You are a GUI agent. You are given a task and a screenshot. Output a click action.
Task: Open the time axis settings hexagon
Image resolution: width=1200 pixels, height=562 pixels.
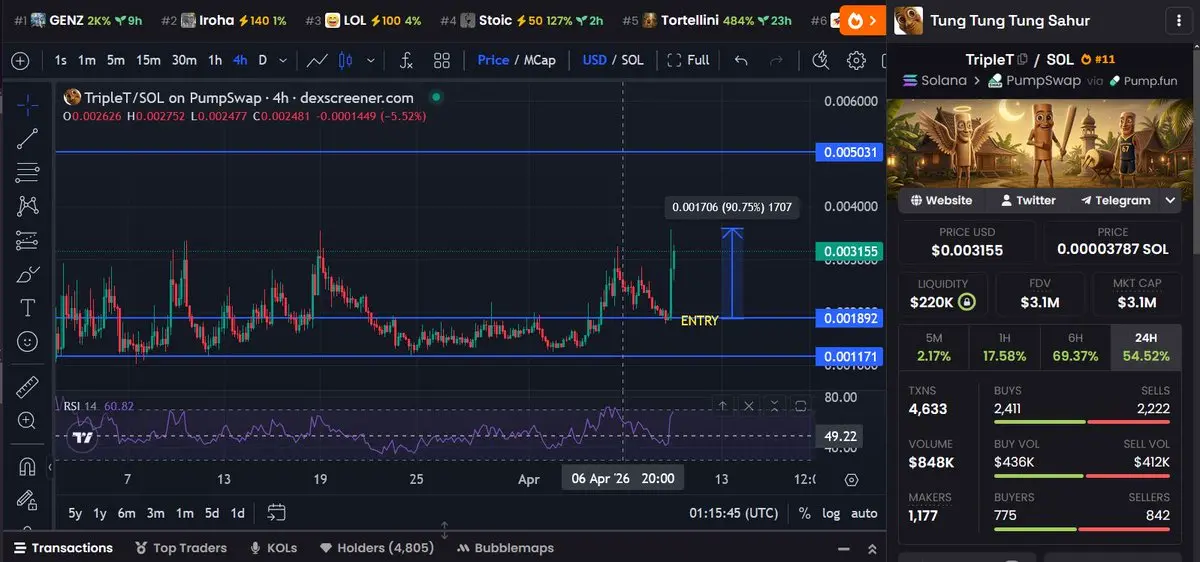pos(851,479)
